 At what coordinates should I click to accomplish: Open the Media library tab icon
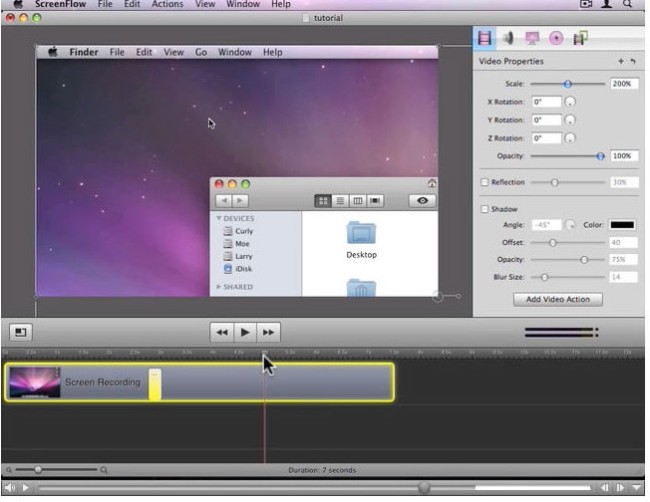[580, 38]
